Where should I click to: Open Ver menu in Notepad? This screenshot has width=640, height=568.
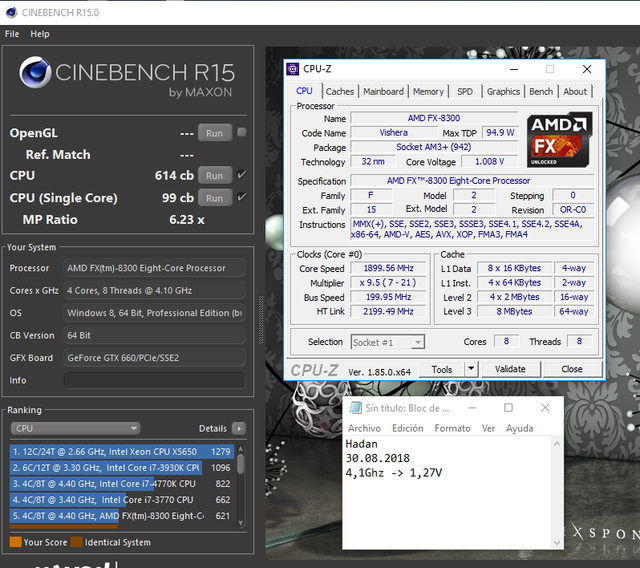(488, 428)
